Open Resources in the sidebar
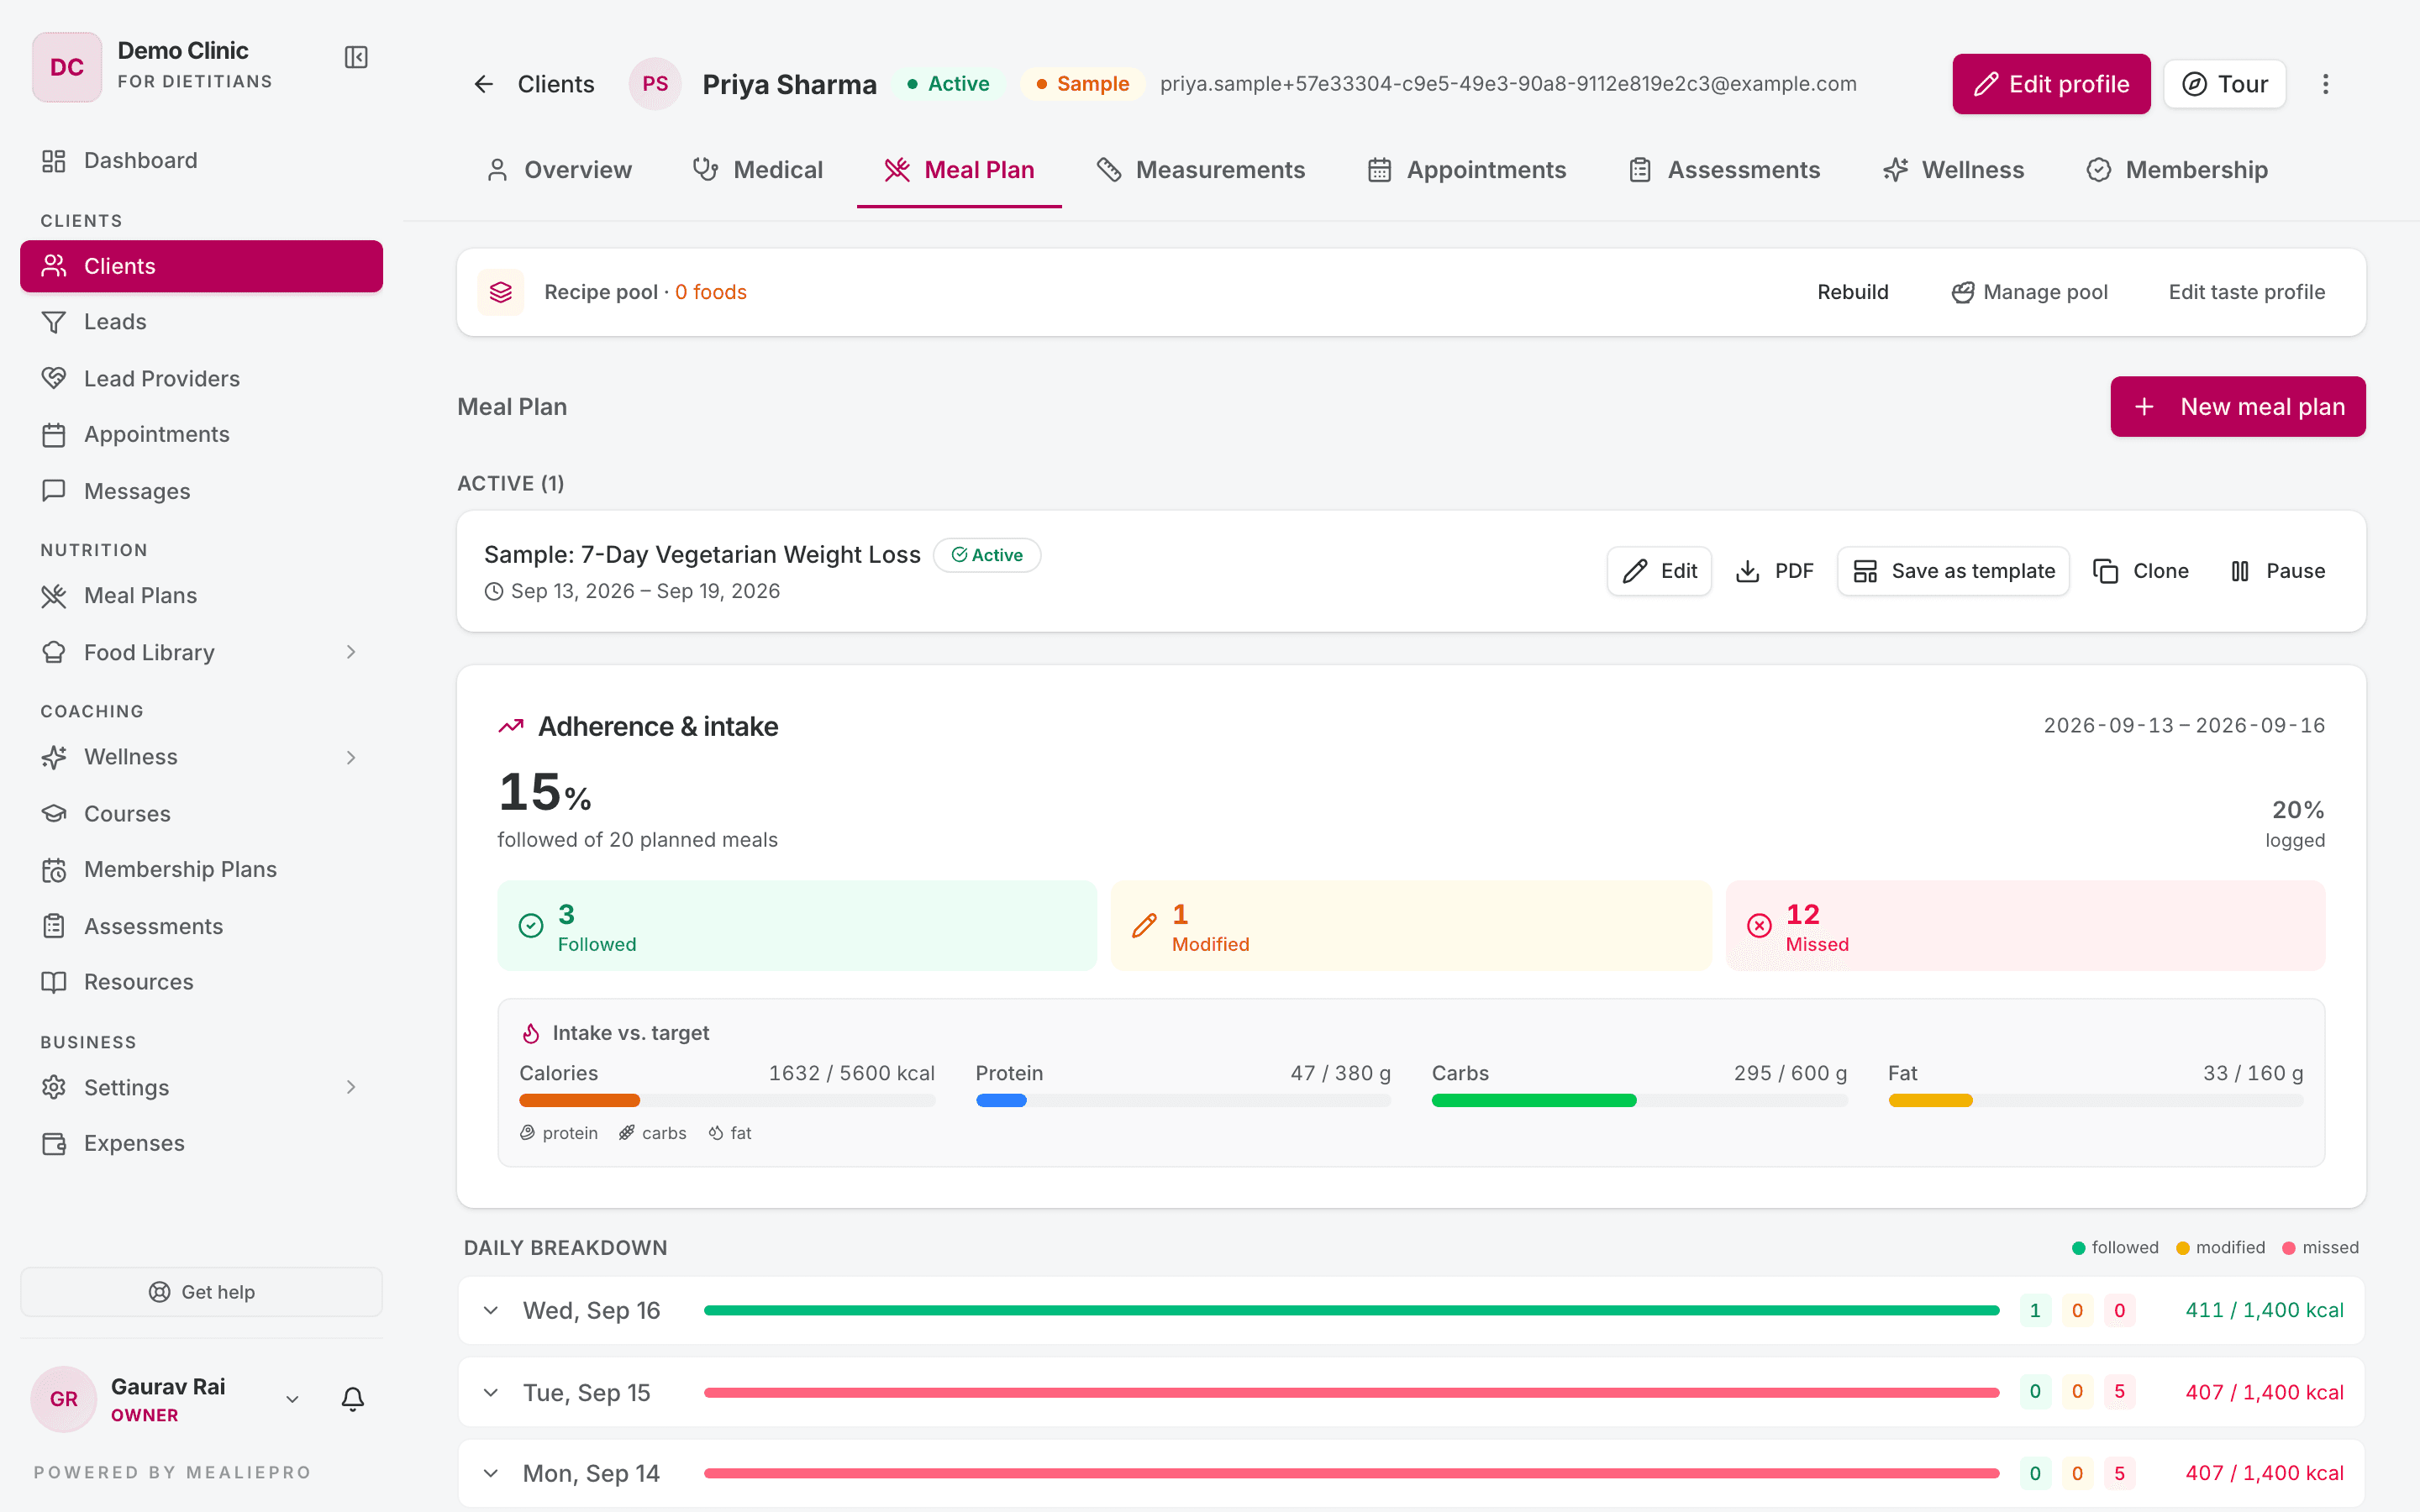Screen dimensions: 2420x1512 [x=201, y=982]
